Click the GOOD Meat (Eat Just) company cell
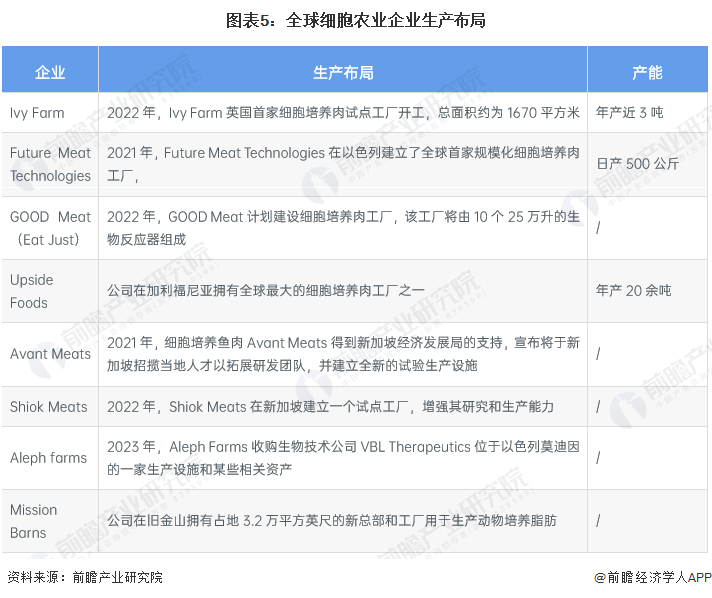Viewport: 712px width, 598px height. 50,228
